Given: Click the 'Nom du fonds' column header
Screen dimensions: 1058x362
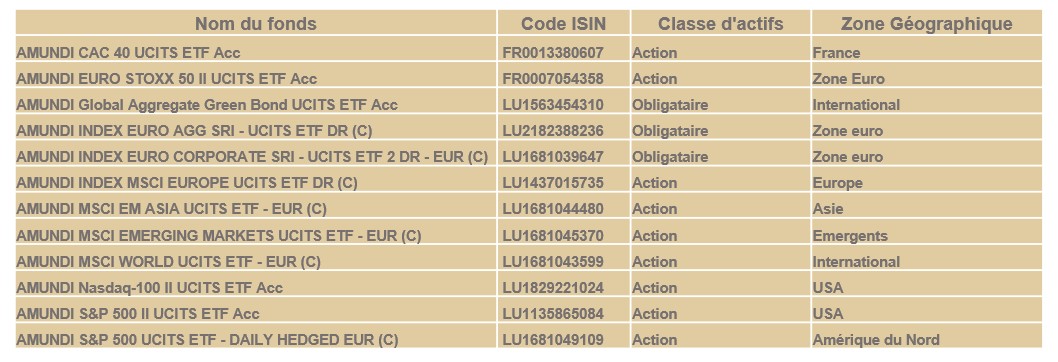Looking at the screenshot, I should (x=256, y=24).
